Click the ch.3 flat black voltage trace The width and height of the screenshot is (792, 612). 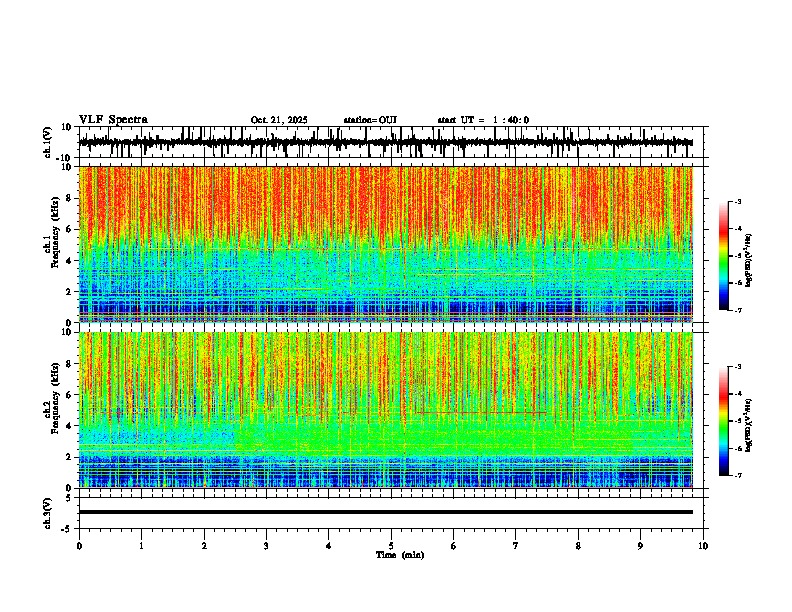point(385,512)
